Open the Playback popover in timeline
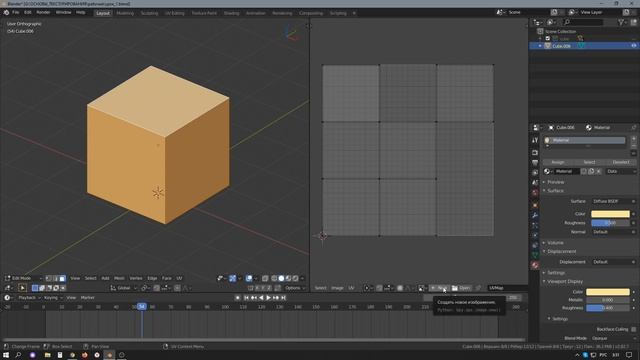 click(29, 298)
